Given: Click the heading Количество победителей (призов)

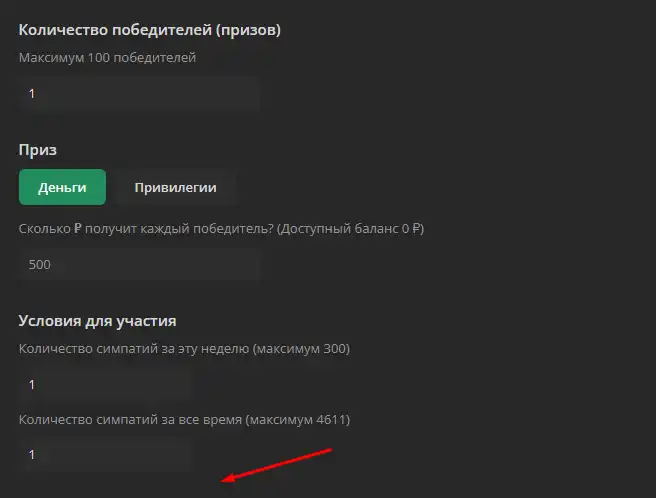Looking at the screenshot, I should tap(150, 30).
